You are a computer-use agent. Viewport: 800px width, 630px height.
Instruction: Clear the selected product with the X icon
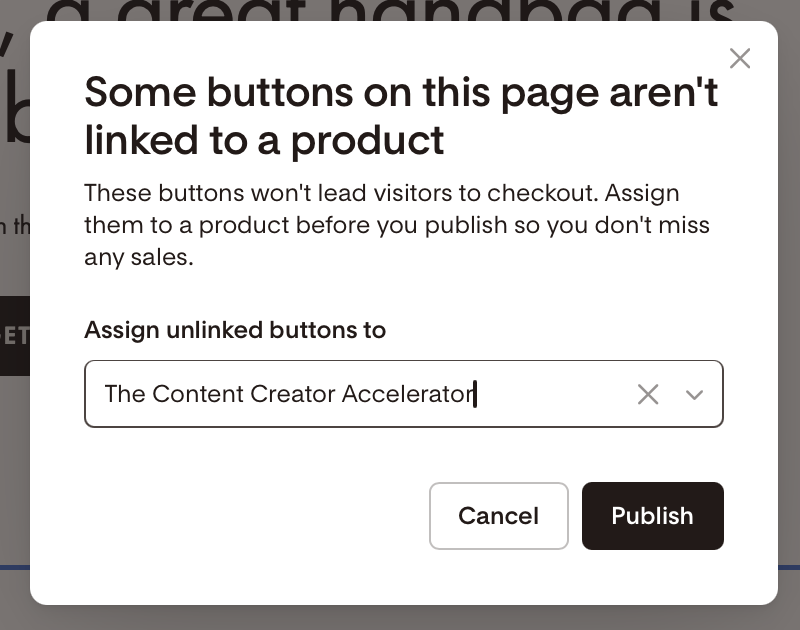click(648, 394)
